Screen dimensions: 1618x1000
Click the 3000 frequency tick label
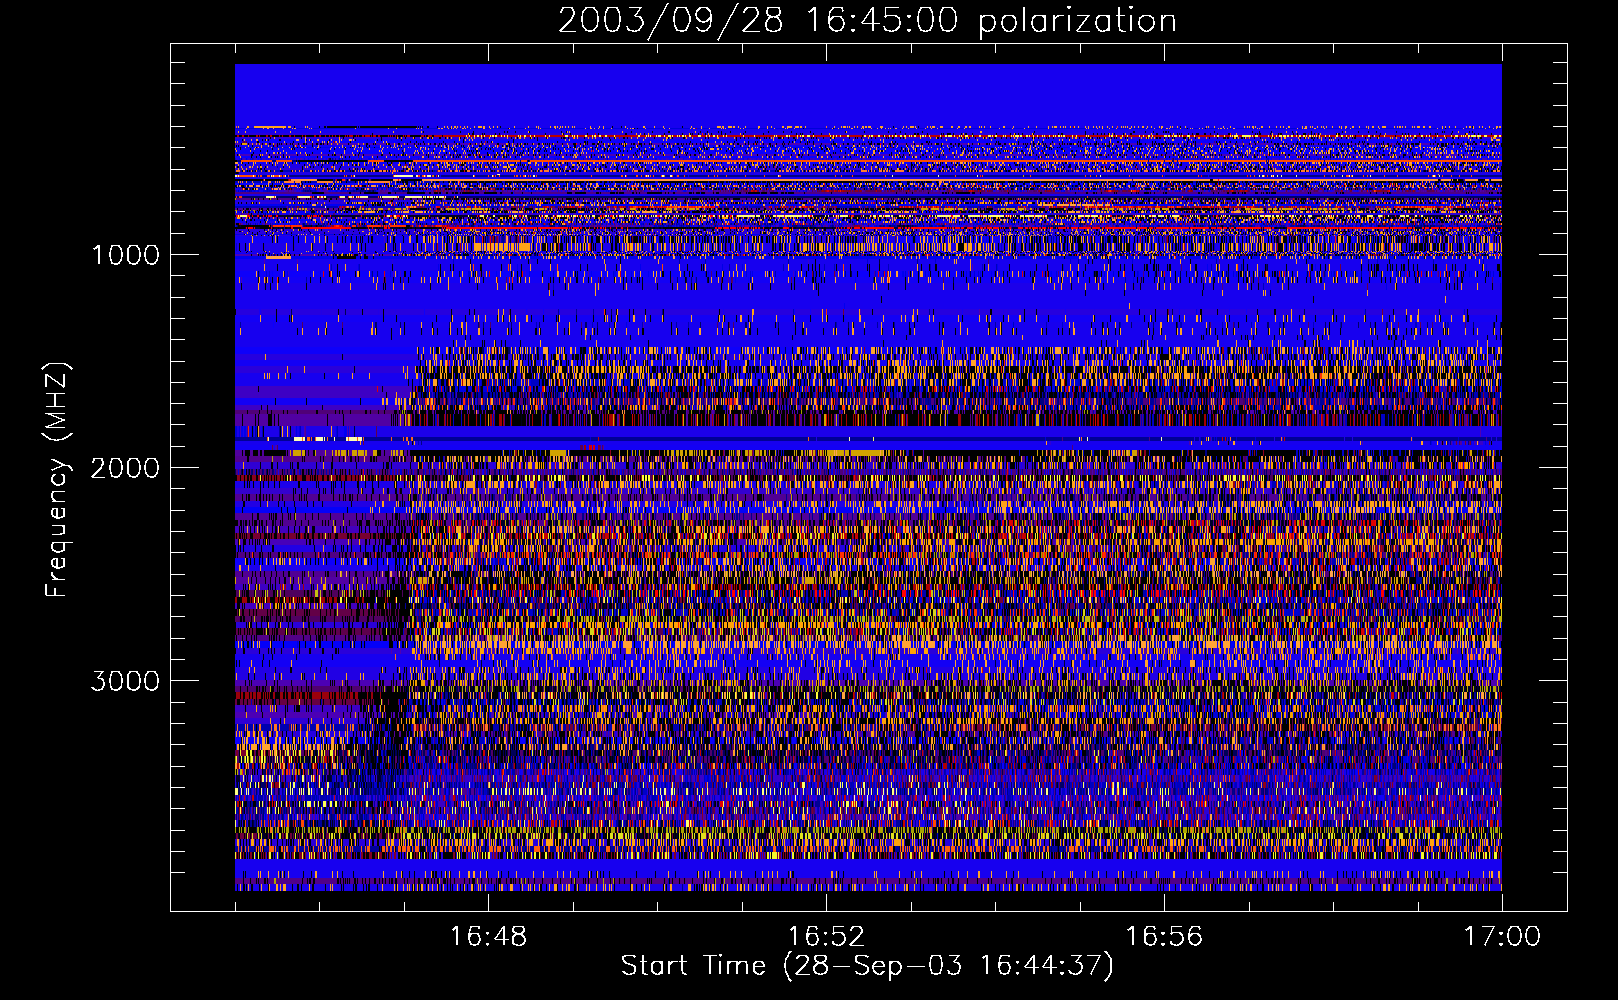coord(125,680)
